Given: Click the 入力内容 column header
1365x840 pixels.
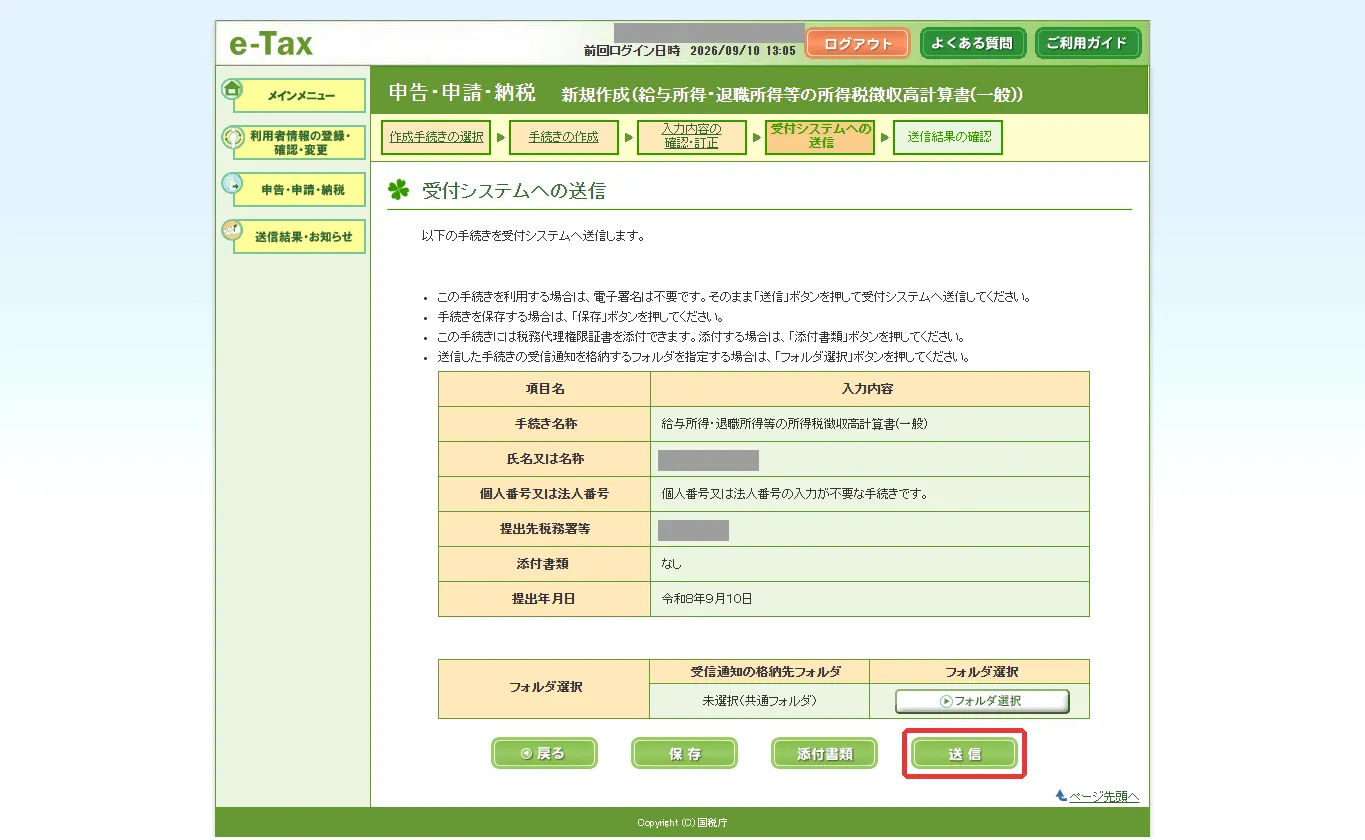Looking at the screenshot, I should click(870, 389).
